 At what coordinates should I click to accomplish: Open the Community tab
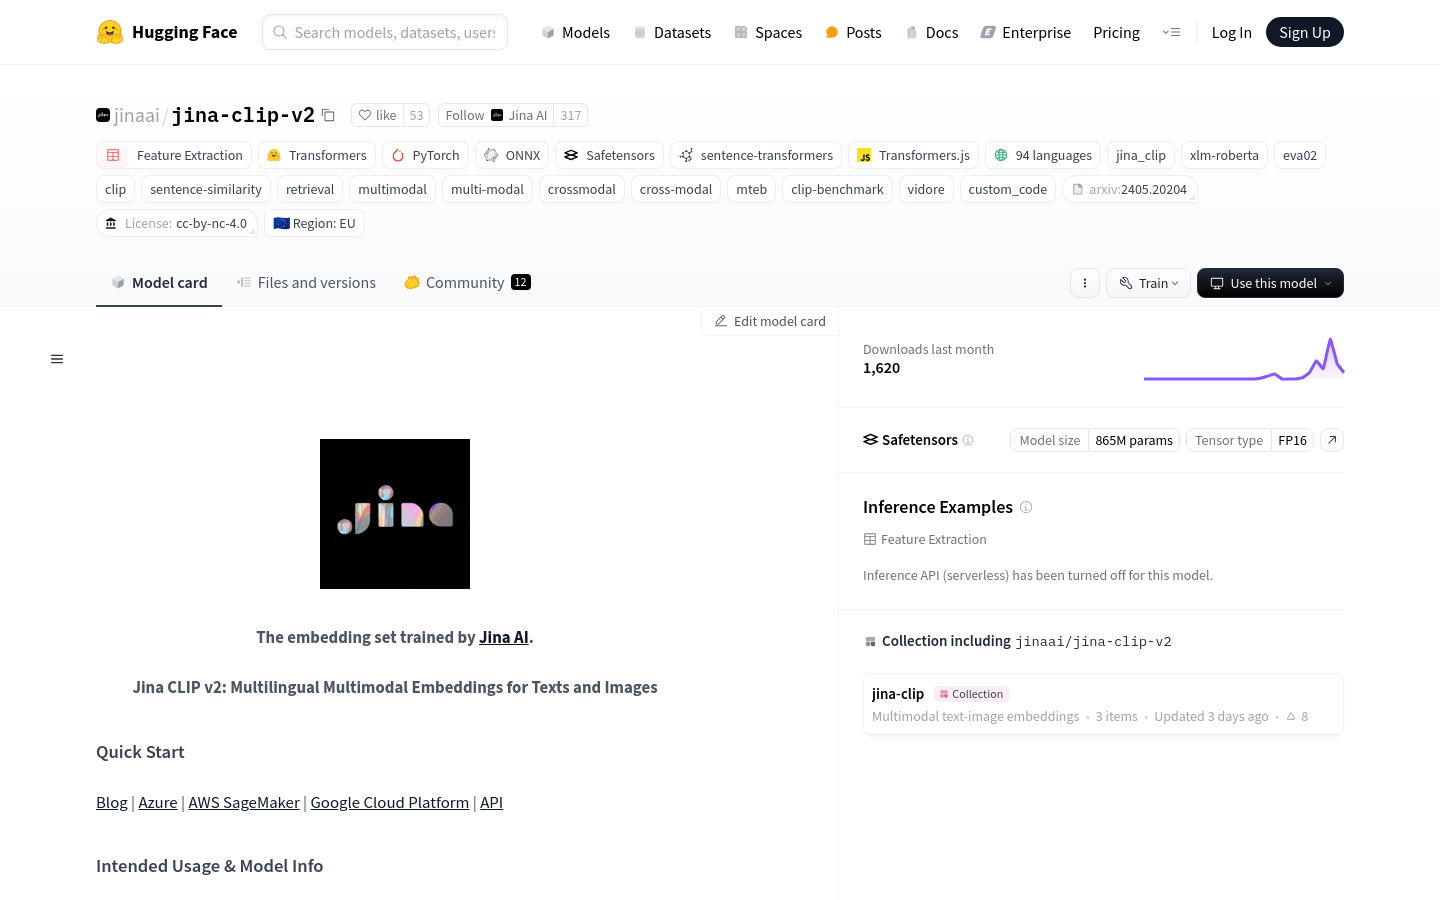pos(466,283)
